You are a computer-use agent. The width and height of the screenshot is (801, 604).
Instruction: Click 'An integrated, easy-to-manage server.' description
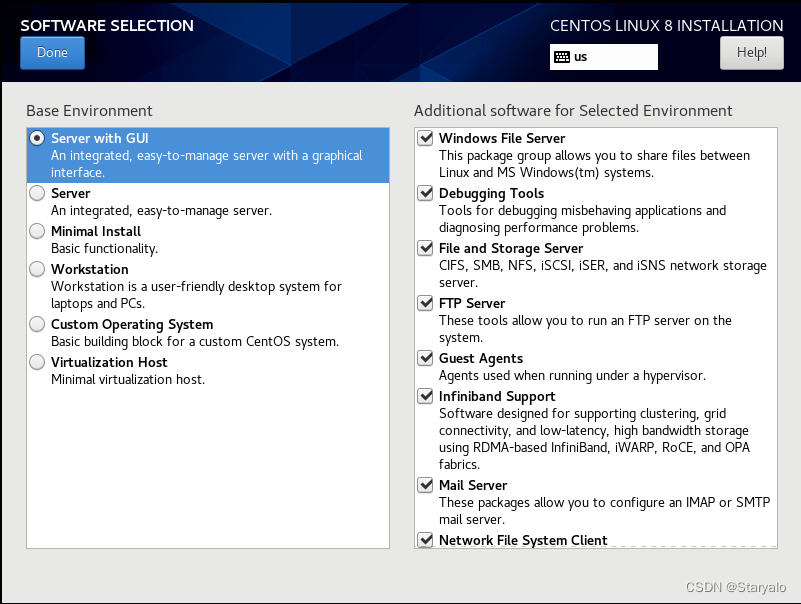coord(161,211)
